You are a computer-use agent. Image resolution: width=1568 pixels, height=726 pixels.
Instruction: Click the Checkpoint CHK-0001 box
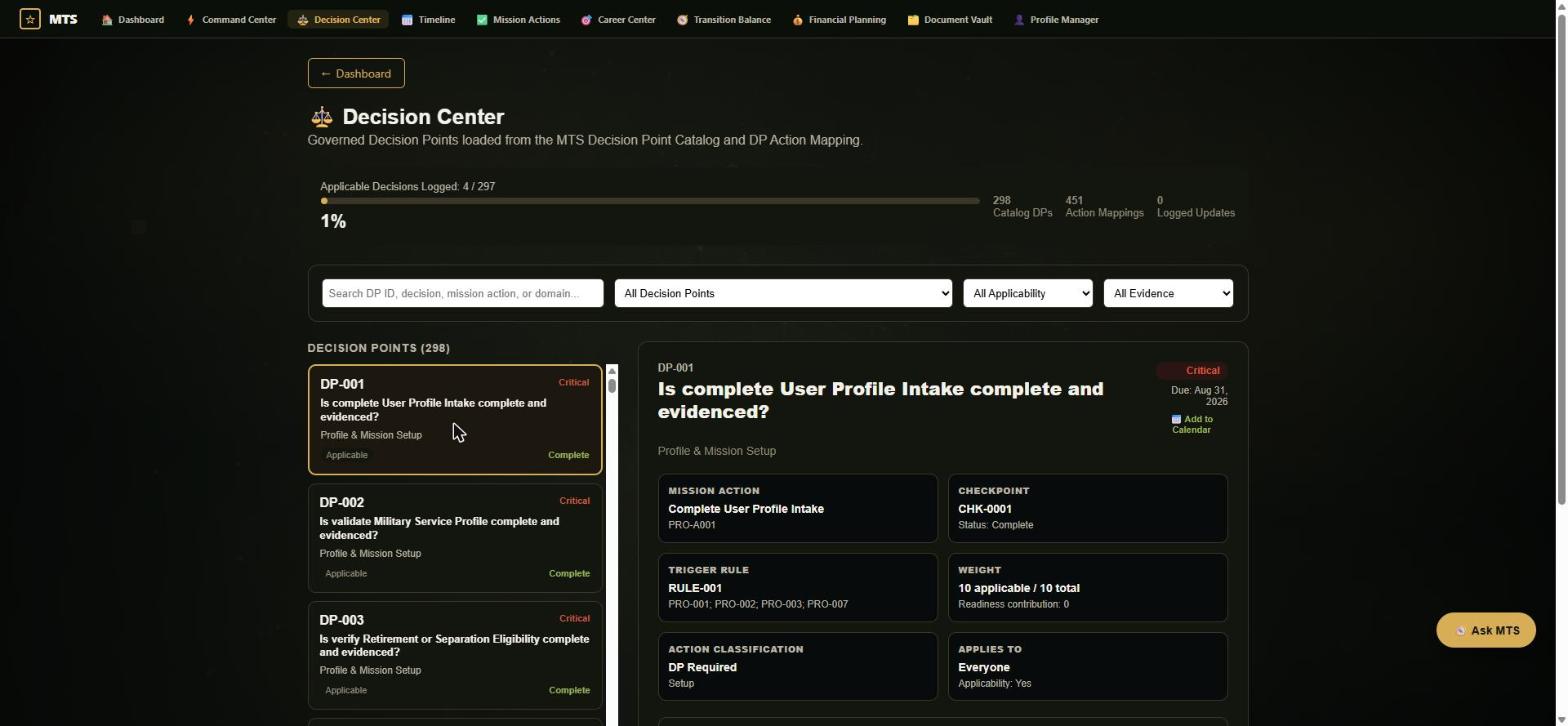[1088, 508]
